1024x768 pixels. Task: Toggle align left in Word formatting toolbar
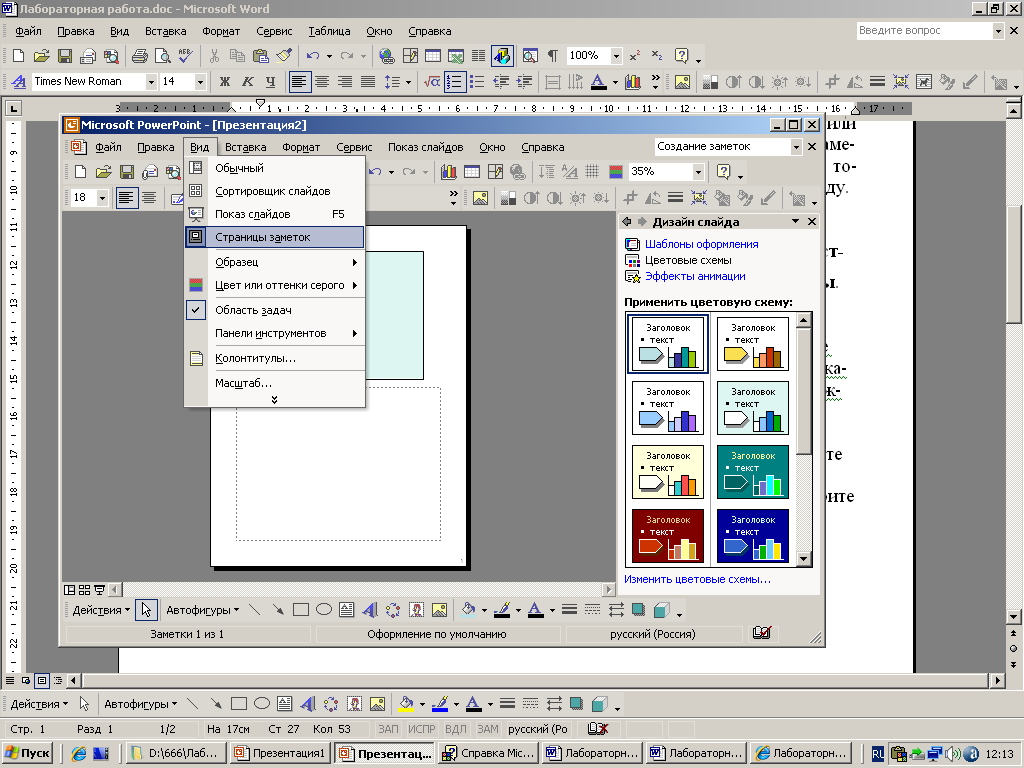pos(299,82)
